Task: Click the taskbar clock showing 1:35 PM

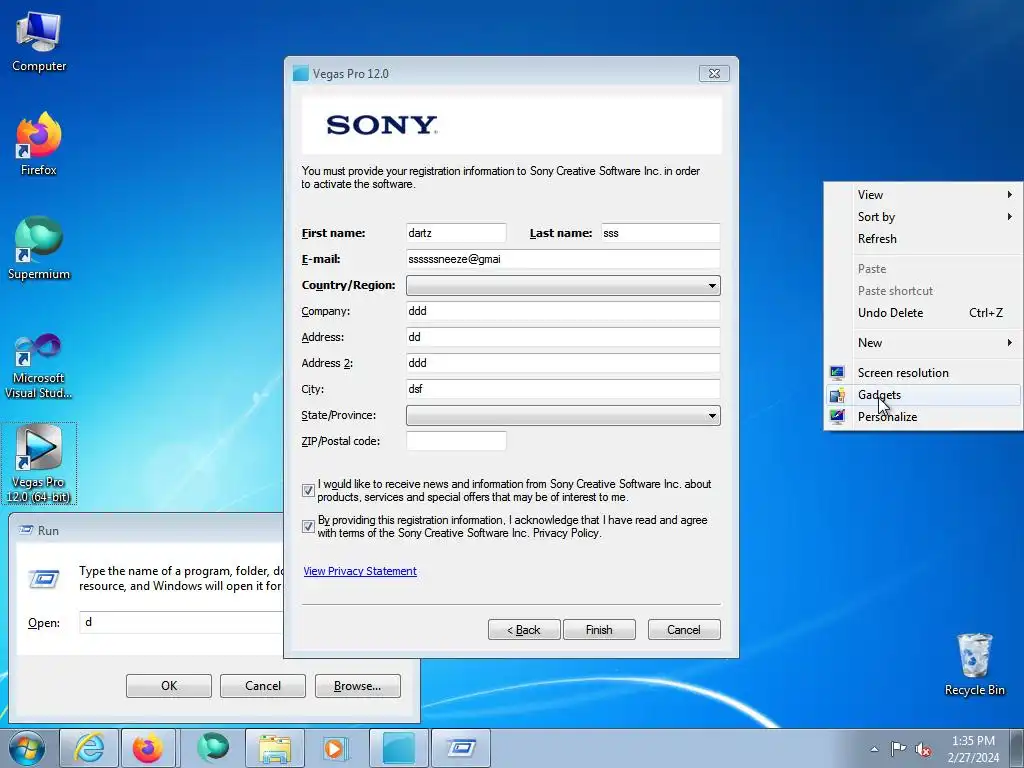Action: point(973,748)
